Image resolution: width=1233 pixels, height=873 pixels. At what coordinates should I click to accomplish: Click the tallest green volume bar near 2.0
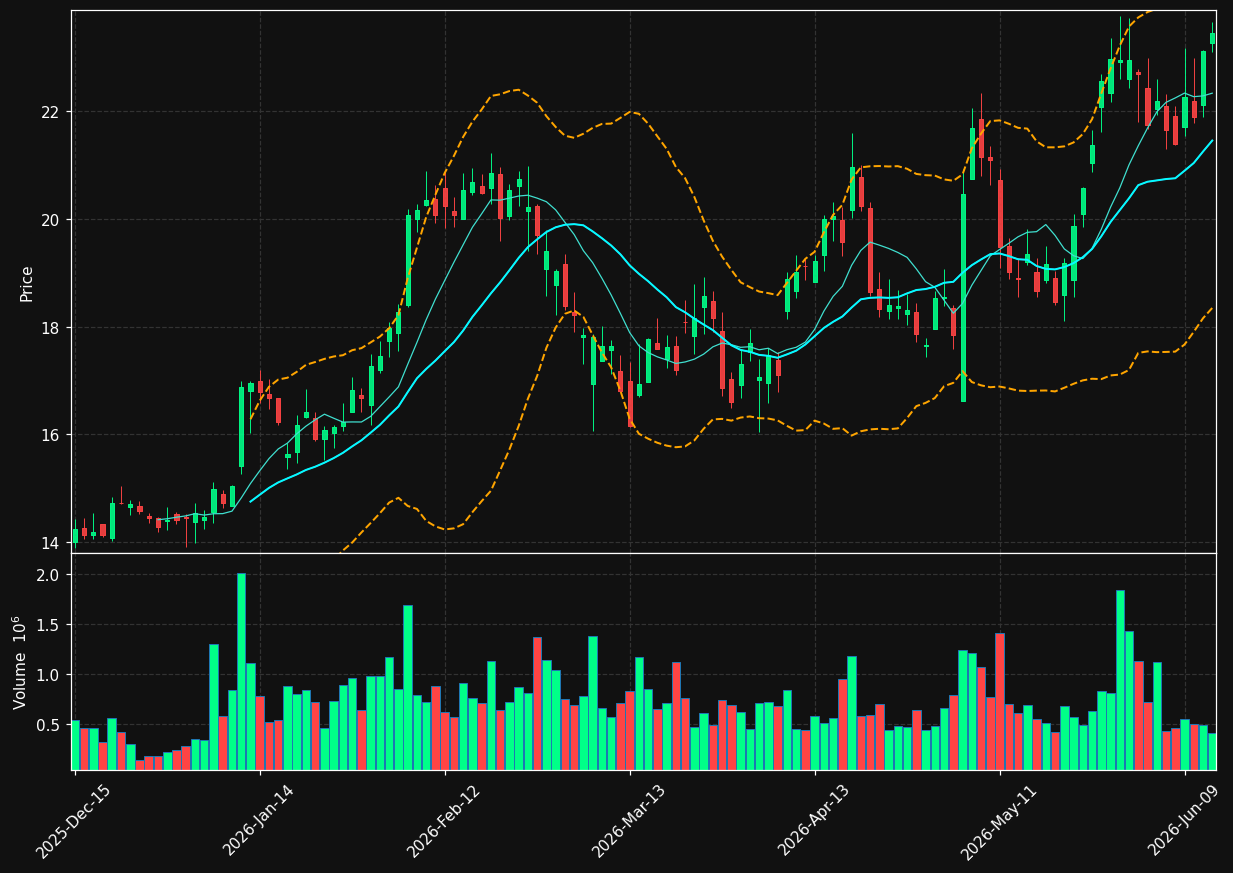[241, 671]
